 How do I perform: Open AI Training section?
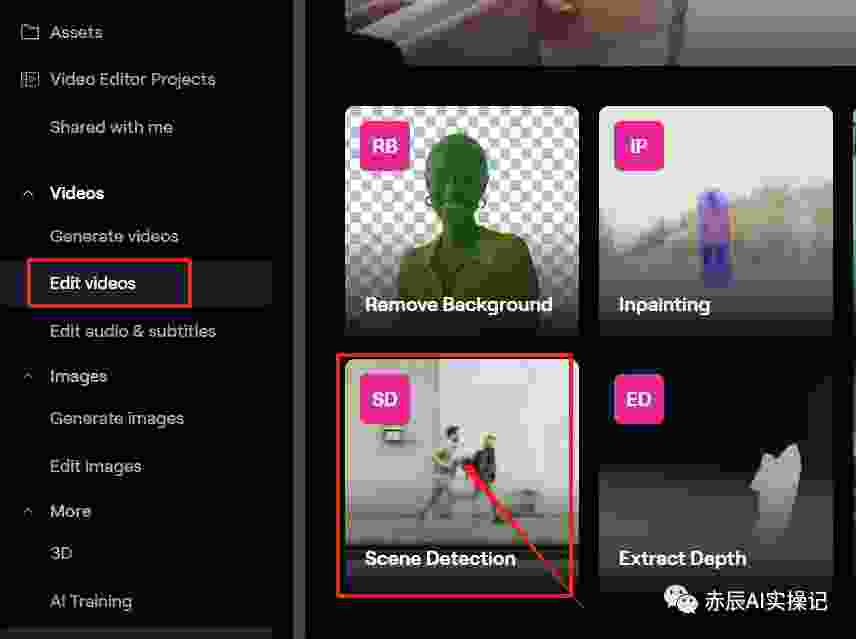91,601
